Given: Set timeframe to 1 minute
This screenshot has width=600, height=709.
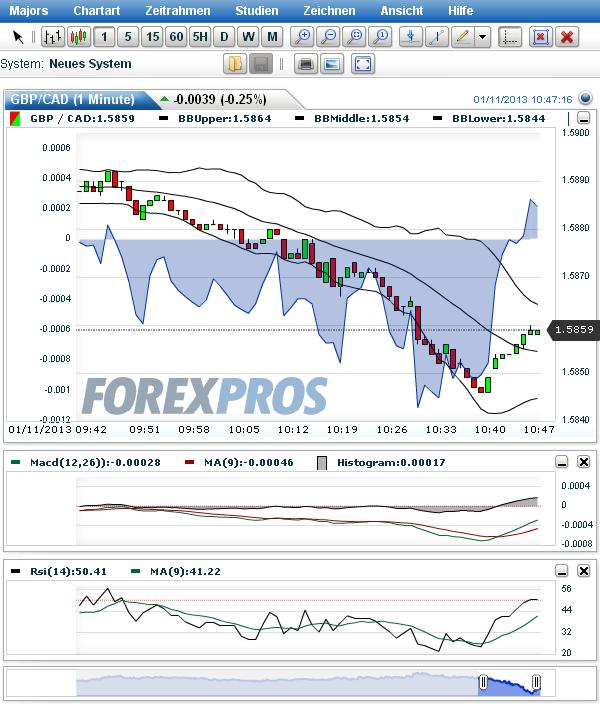Looking at the screenshot, I should coord(104,37).
